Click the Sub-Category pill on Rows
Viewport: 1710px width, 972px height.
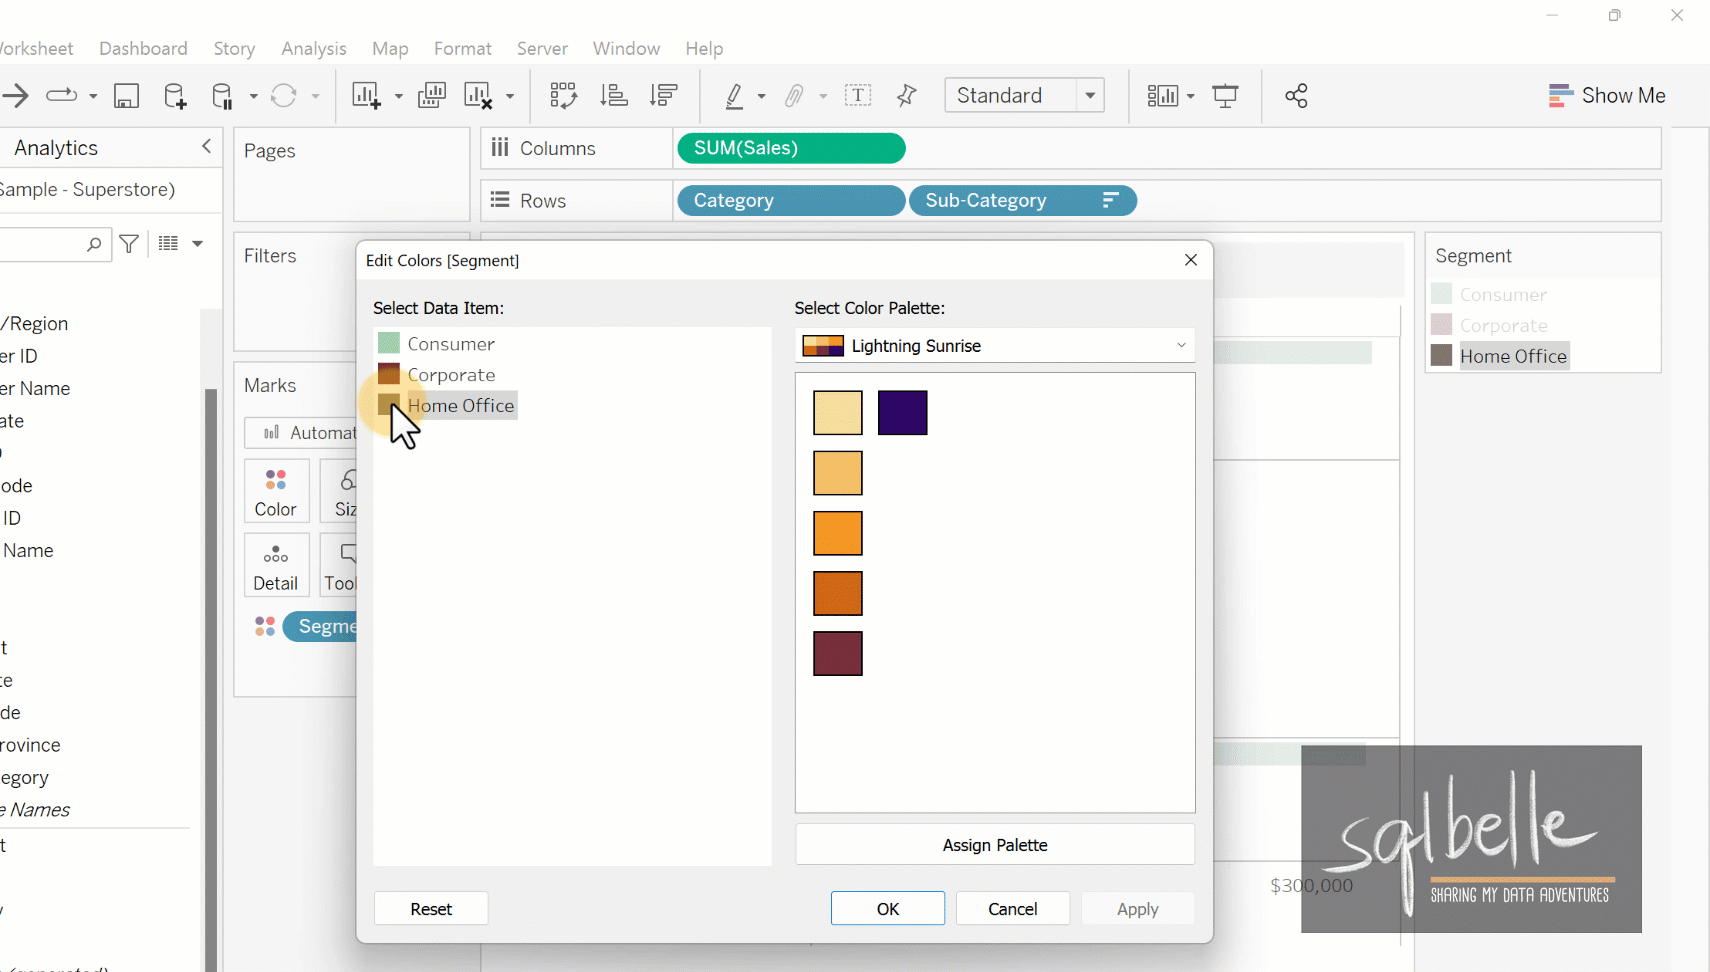[1023, 201]
